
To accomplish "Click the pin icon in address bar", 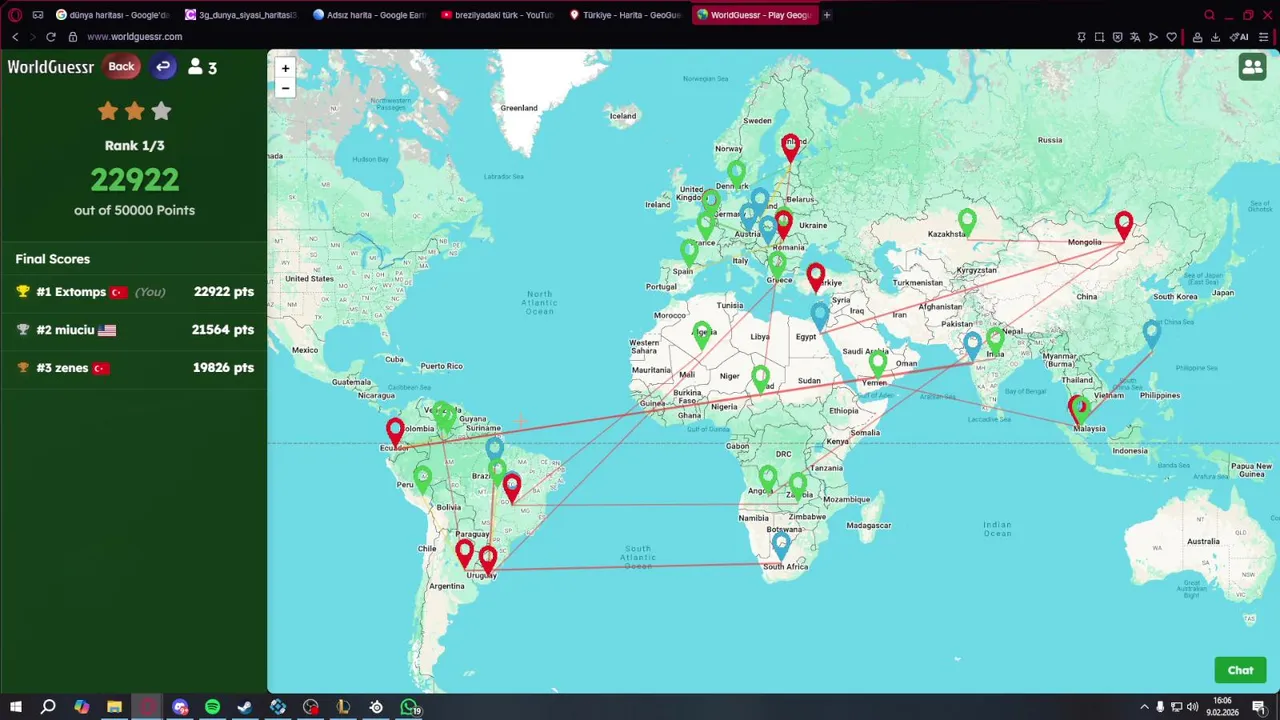I will click(x=1081, y=37).
